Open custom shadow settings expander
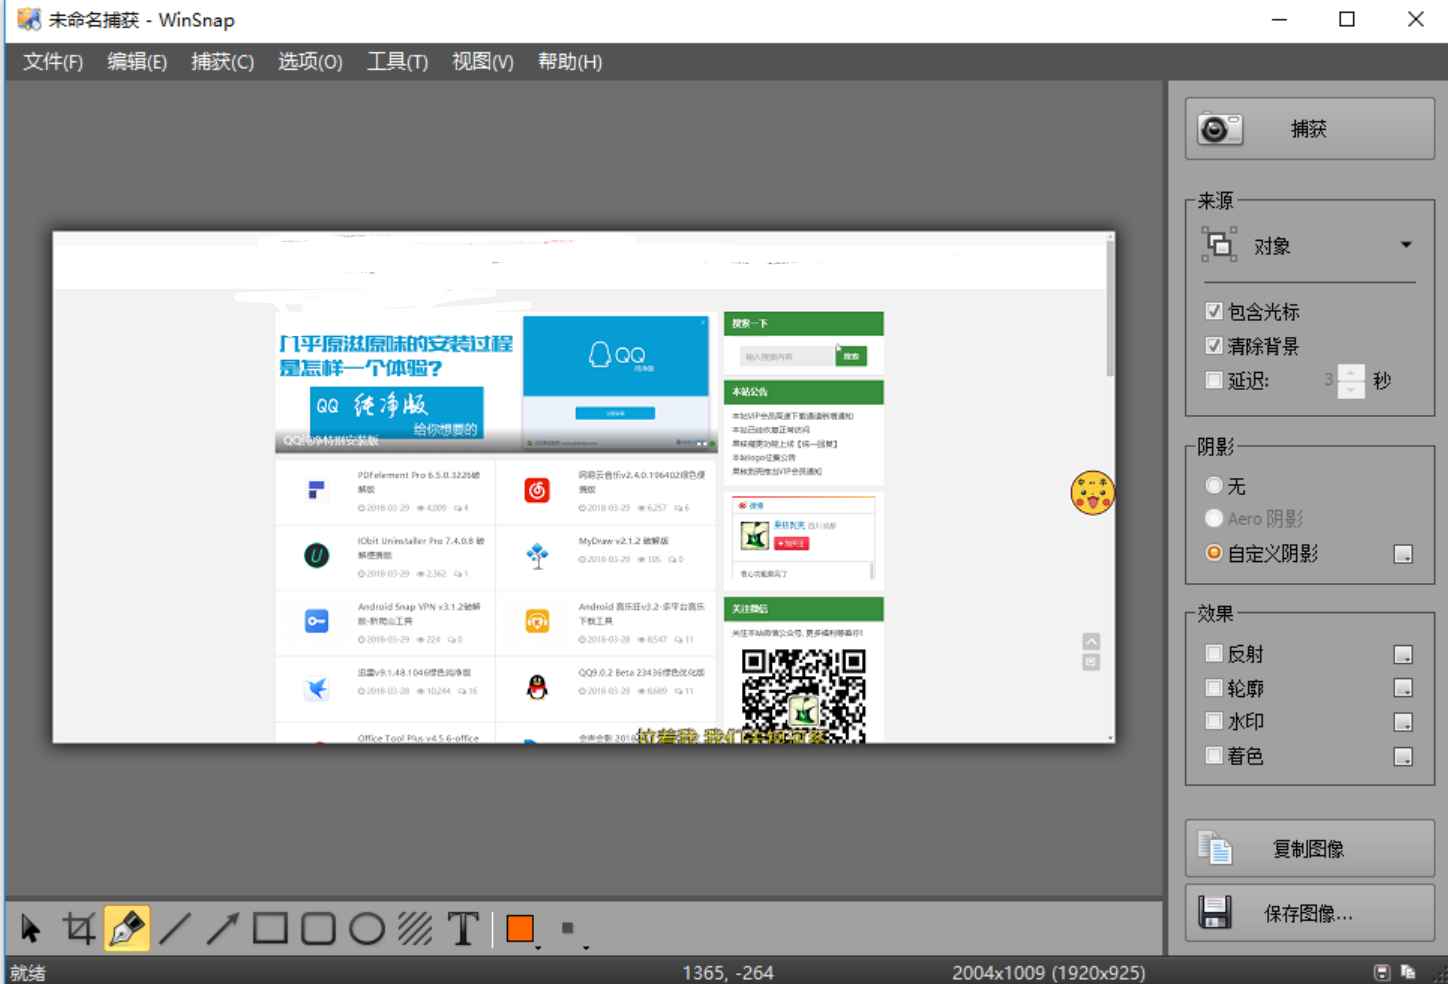Image resolution: width=1448 pixels, height=984 pixels. coord(1403,552)
